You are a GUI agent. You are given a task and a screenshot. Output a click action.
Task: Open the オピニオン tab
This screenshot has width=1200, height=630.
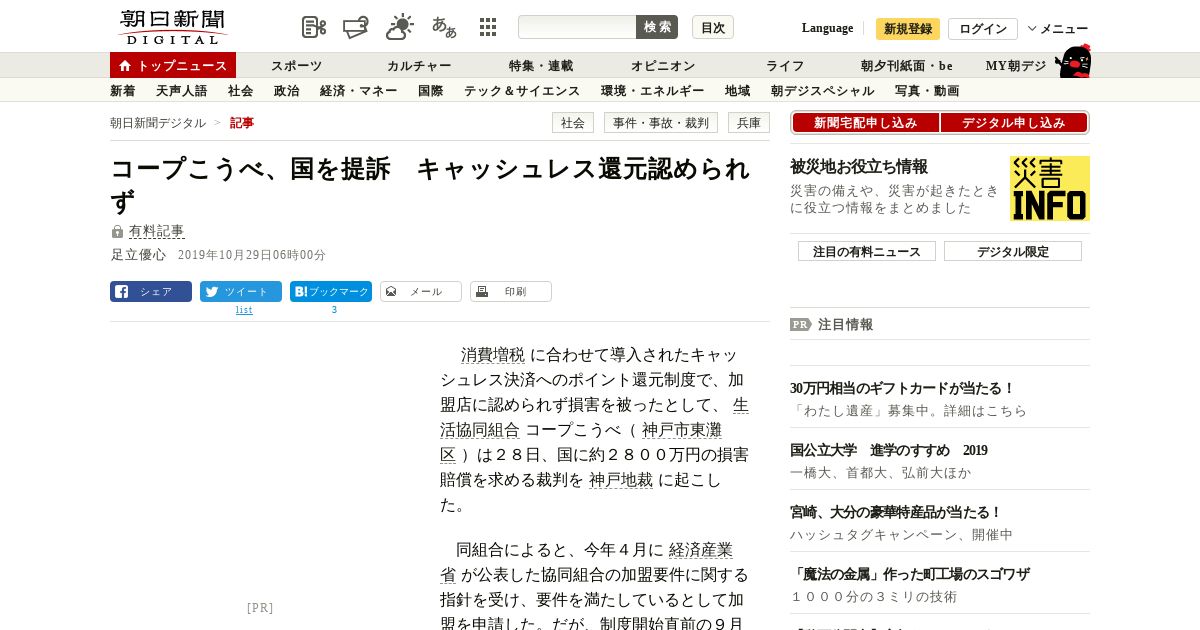pos(663,65)
